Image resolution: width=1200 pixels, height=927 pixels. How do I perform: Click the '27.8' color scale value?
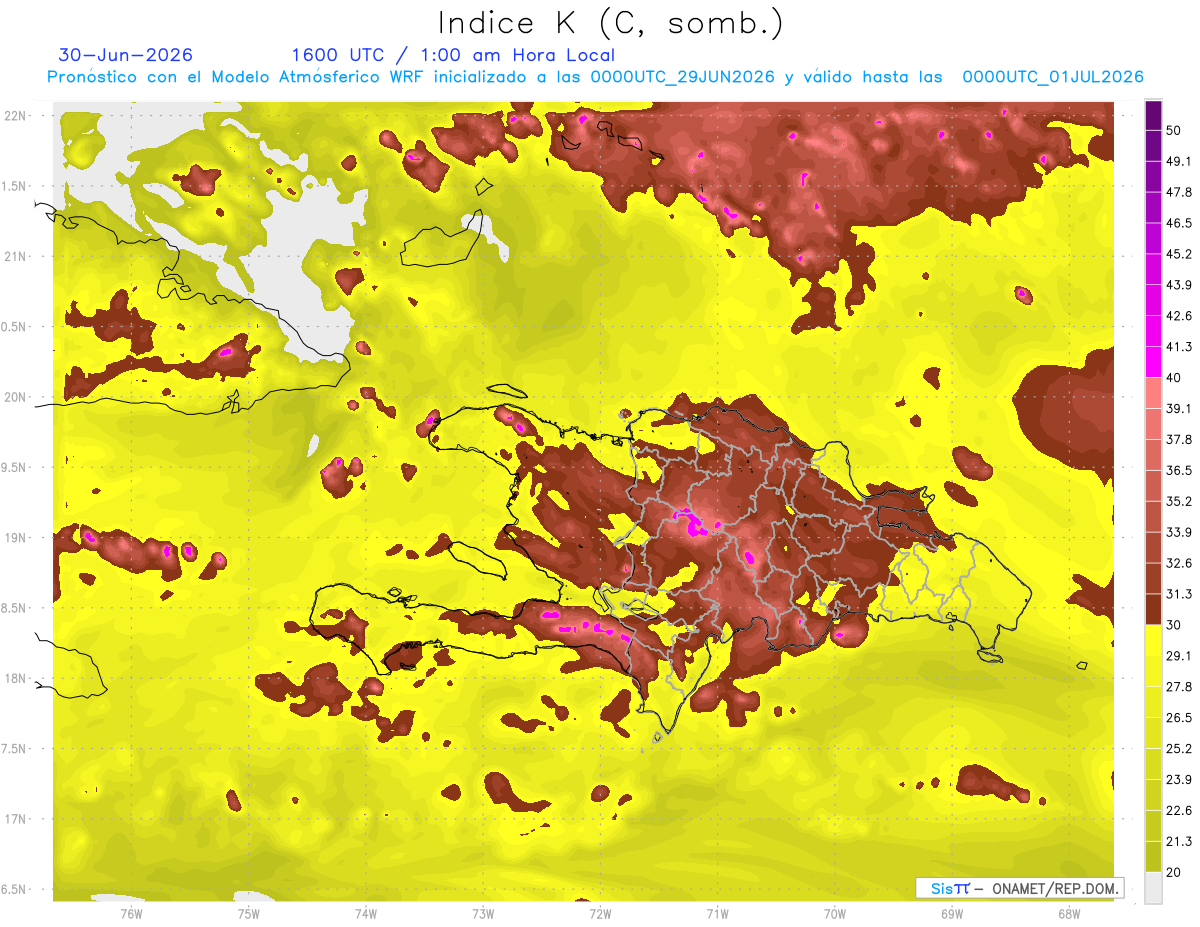(x=1179, y=687)
